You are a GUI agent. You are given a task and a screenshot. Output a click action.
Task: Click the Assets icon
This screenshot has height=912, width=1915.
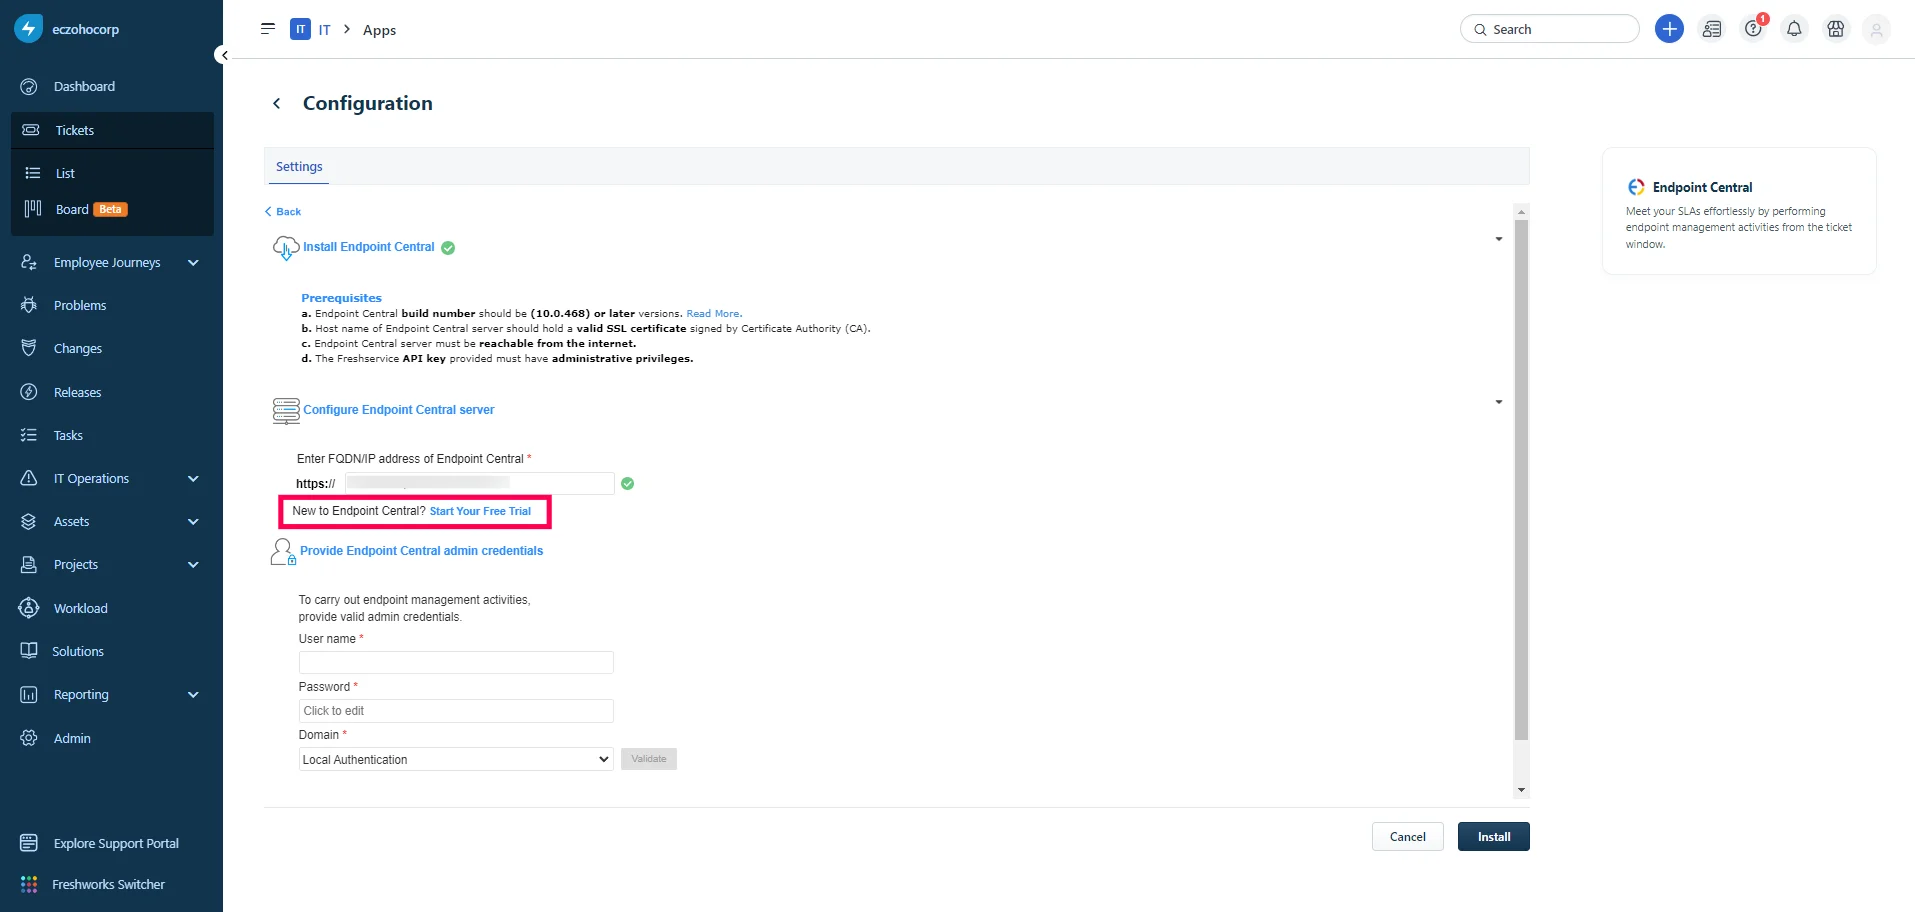[29, 521]
